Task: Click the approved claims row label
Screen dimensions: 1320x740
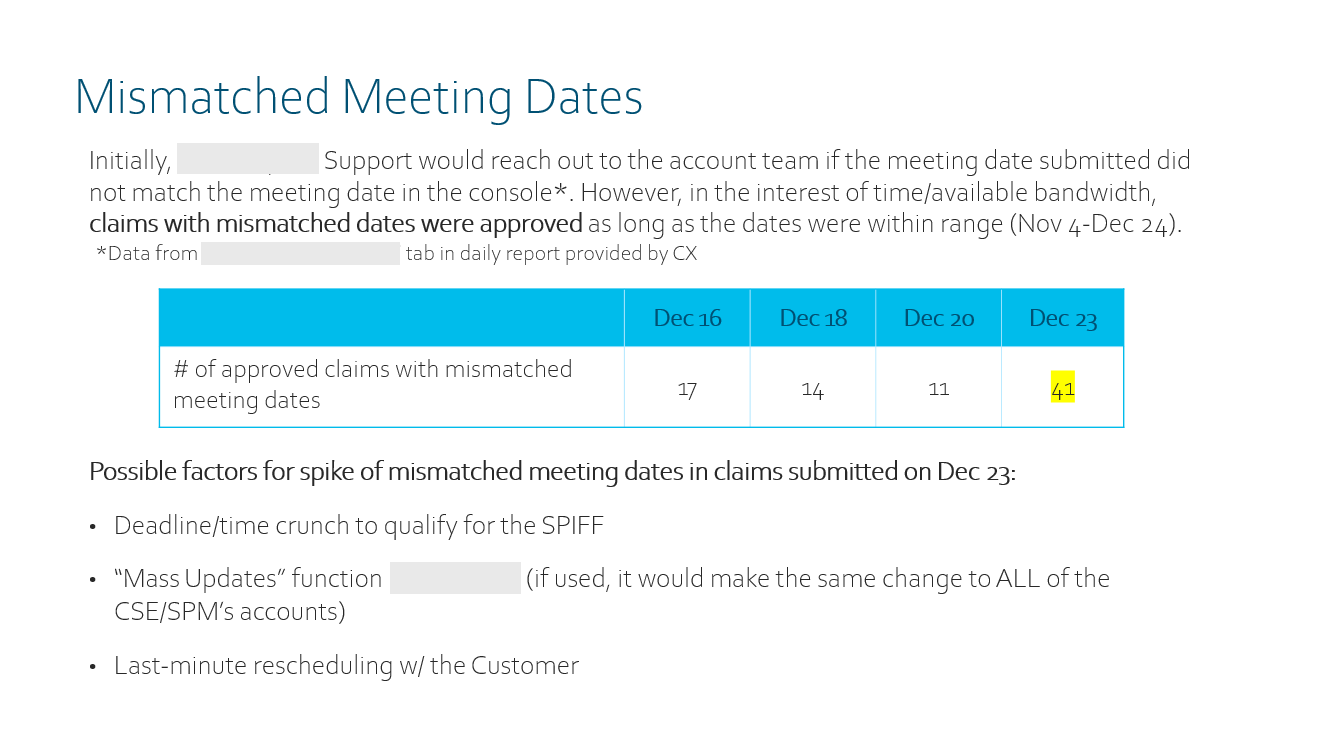Action: click(373, 385)
